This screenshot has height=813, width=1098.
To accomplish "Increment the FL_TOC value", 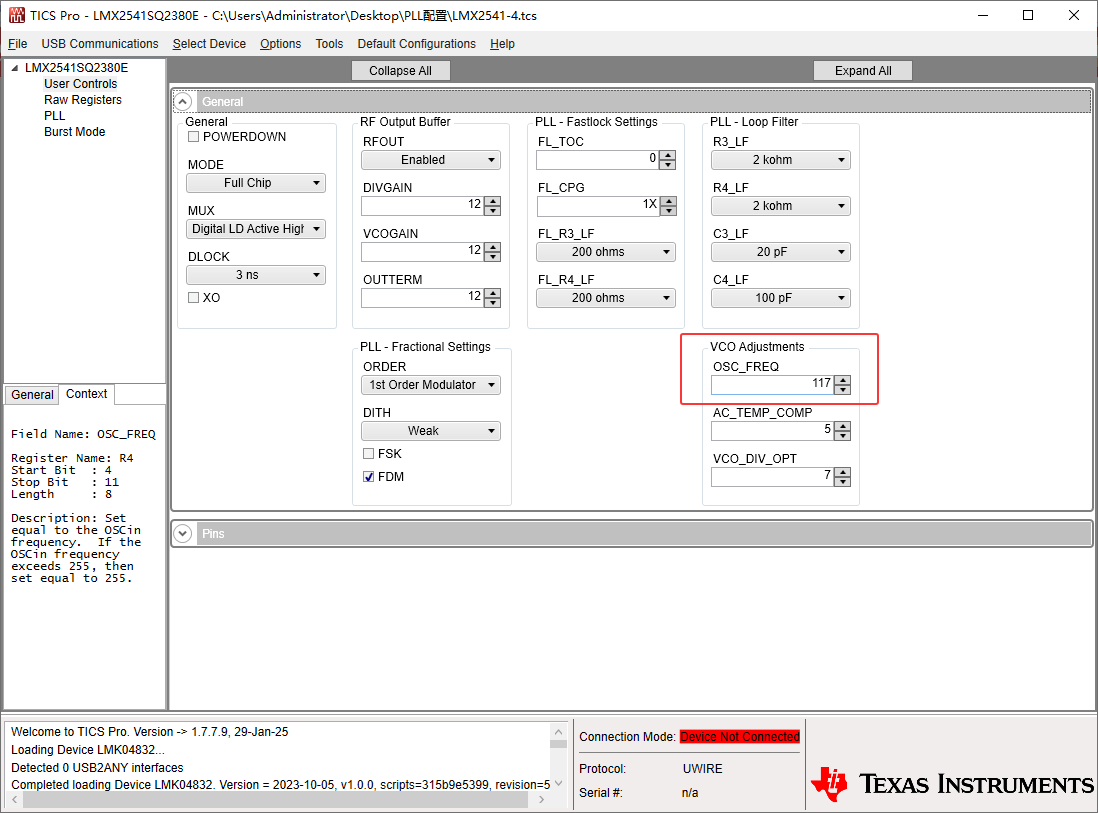I will 668,155.
